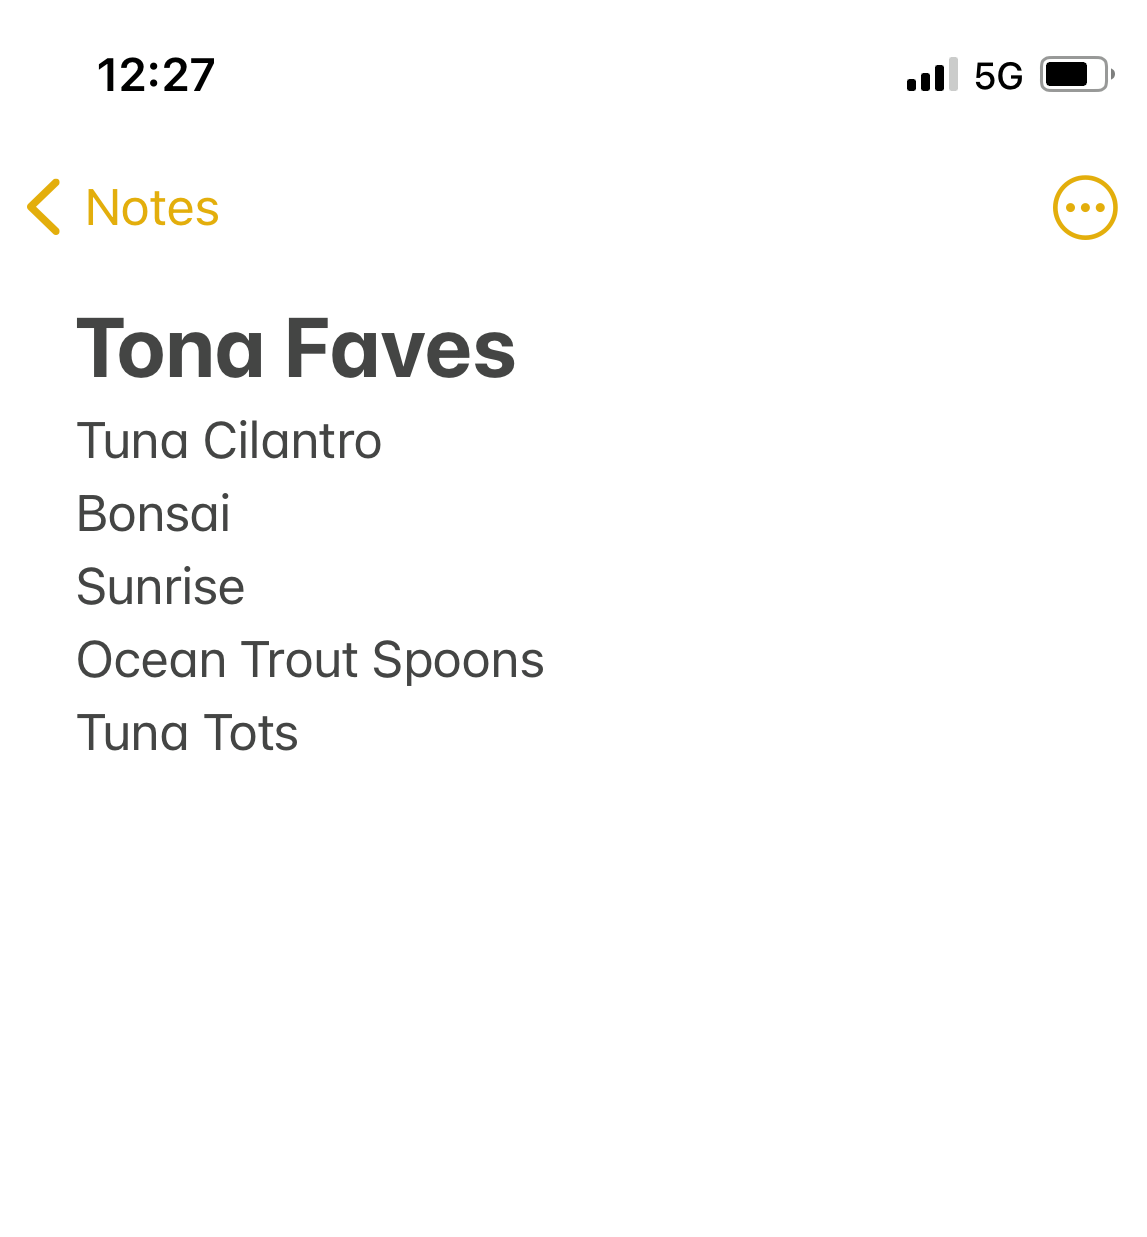Screen dimensions: 1147x1237
Task: Go back to Notes list
Action: (x=123, y=208)
